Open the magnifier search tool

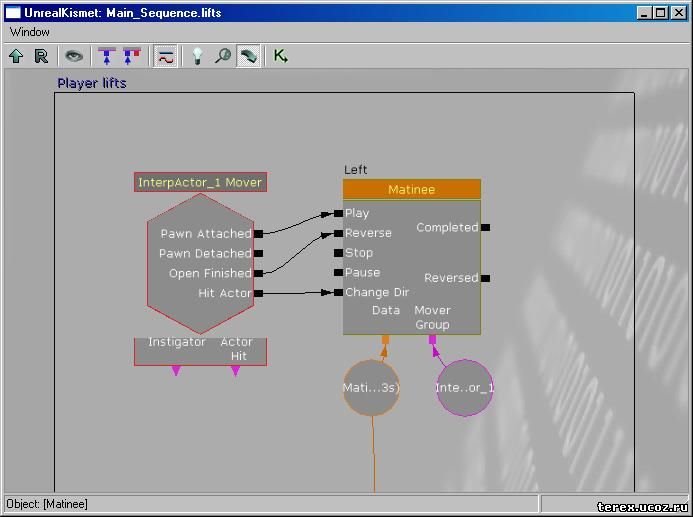tap(222, 56)
